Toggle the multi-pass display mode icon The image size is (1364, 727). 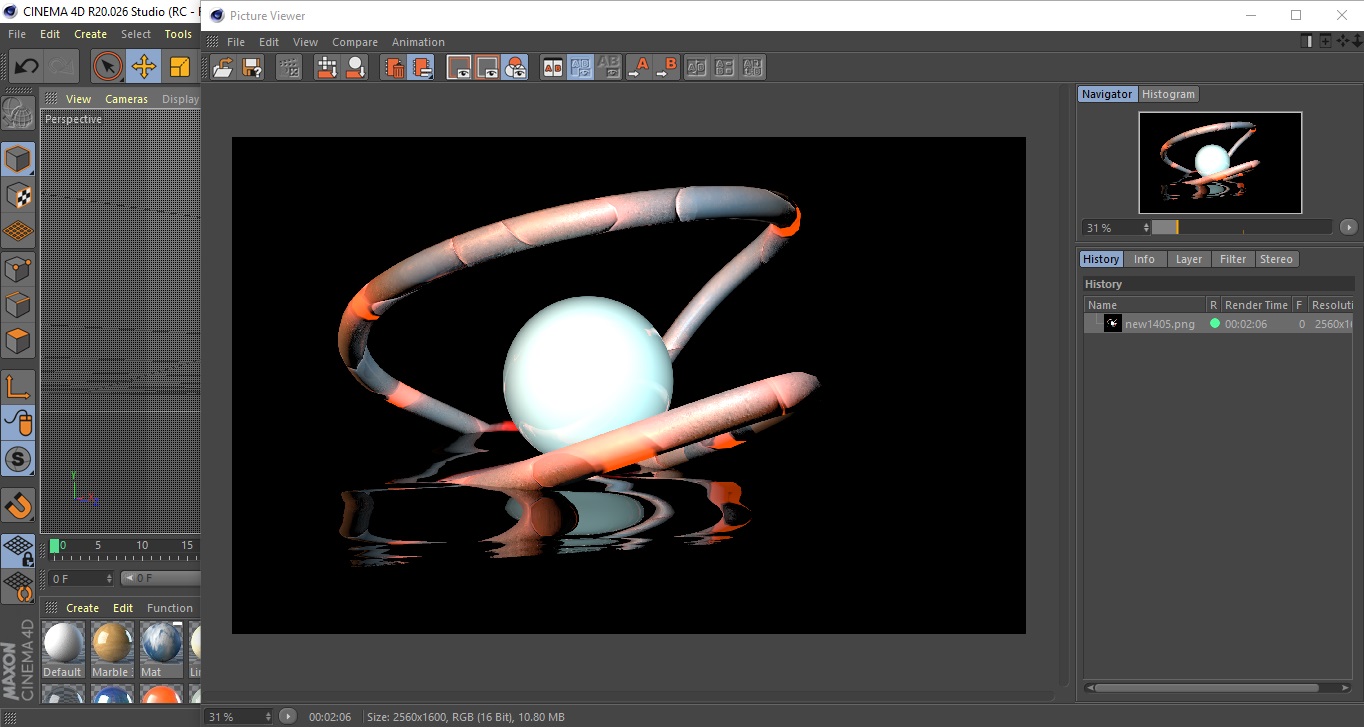tap(515, 67)
